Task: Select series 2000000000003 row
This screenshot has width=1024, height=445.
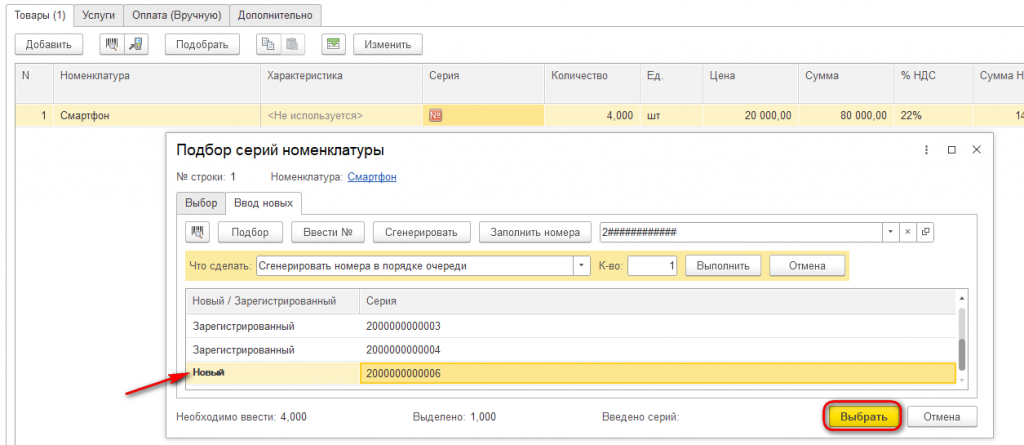Action: coord(571,325)
